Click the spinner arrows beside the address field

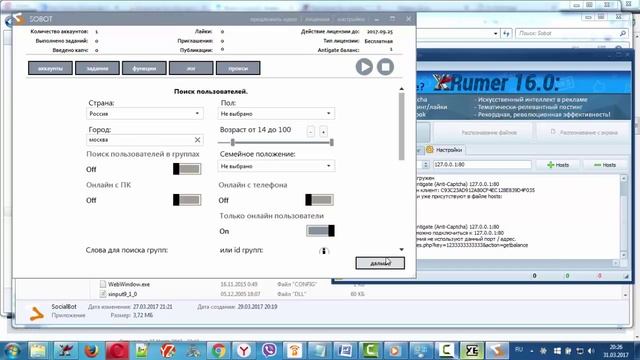426,164
